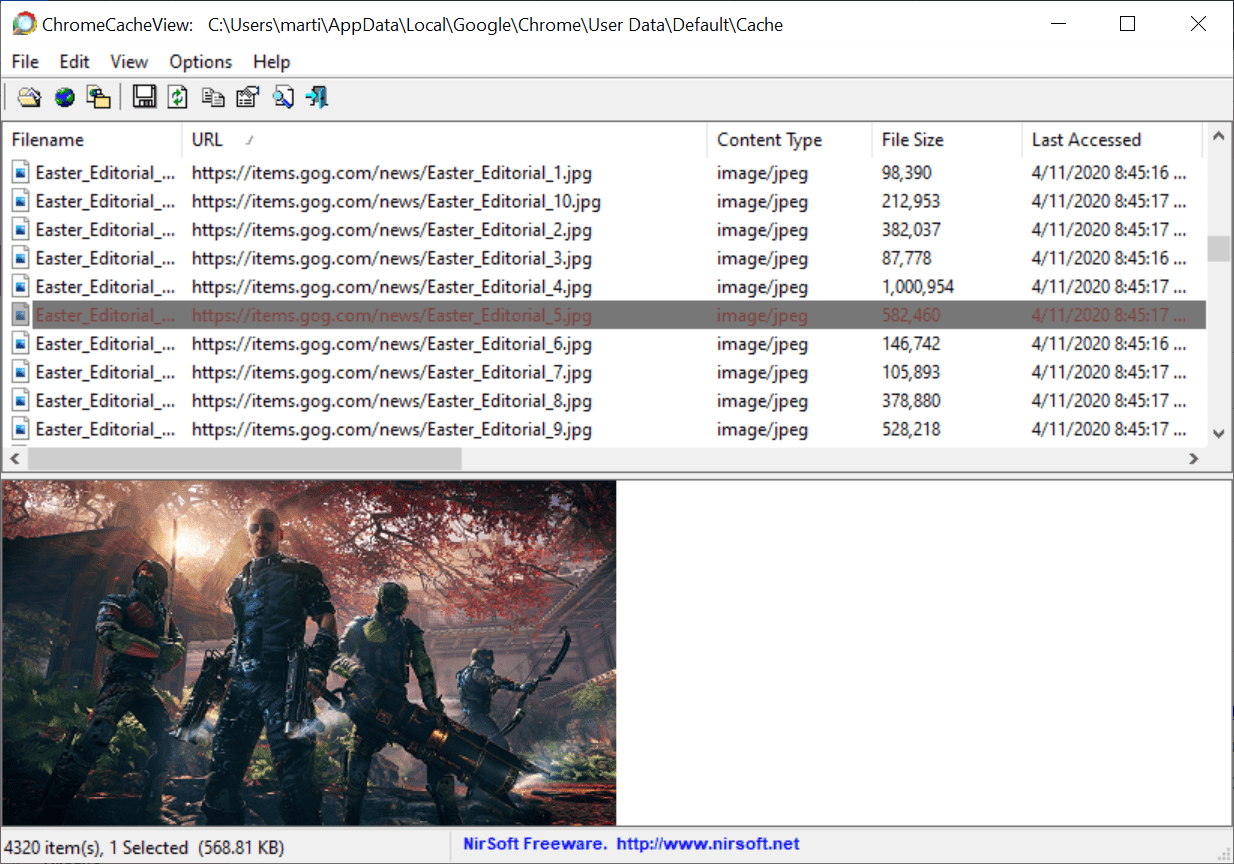The width and height of the screenshot is (1234, 864).
Task: Click the floppy disk save icon
Action: point(144,97)
